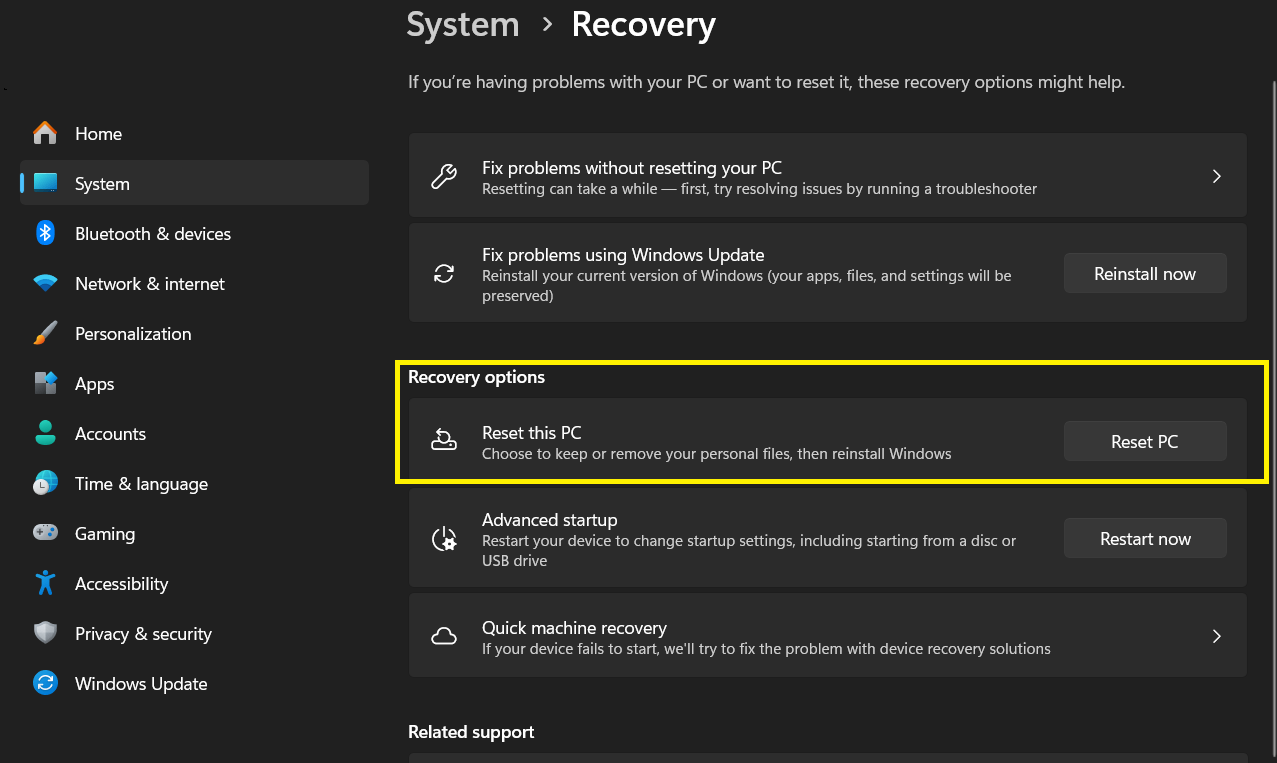Click System in the breadcrumb
This screenshot has width=1277, height=763.
pyautogui.click(x=463, y=24)
